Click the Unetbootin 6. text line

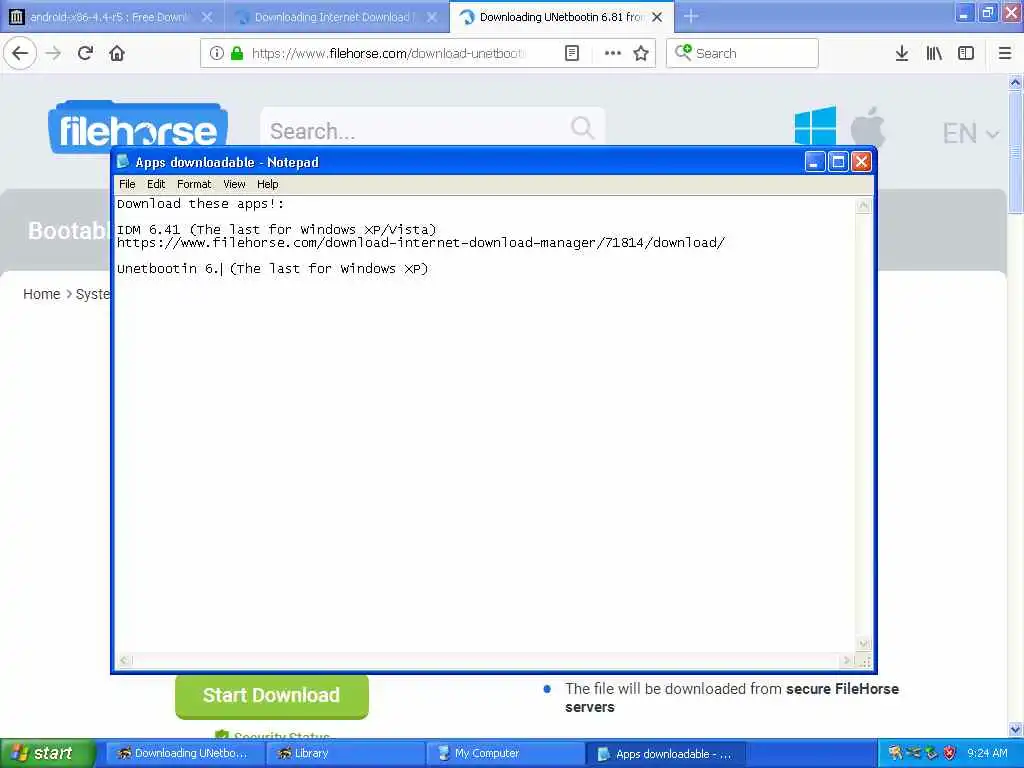[272, 268]
